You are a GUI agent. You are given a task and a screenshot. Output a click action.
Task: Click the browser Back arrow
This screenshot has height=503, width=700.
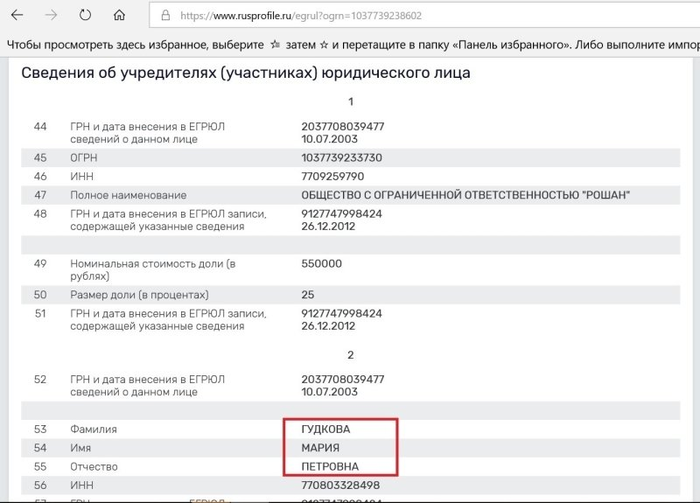pyautogui.click(x=18, y=16)
